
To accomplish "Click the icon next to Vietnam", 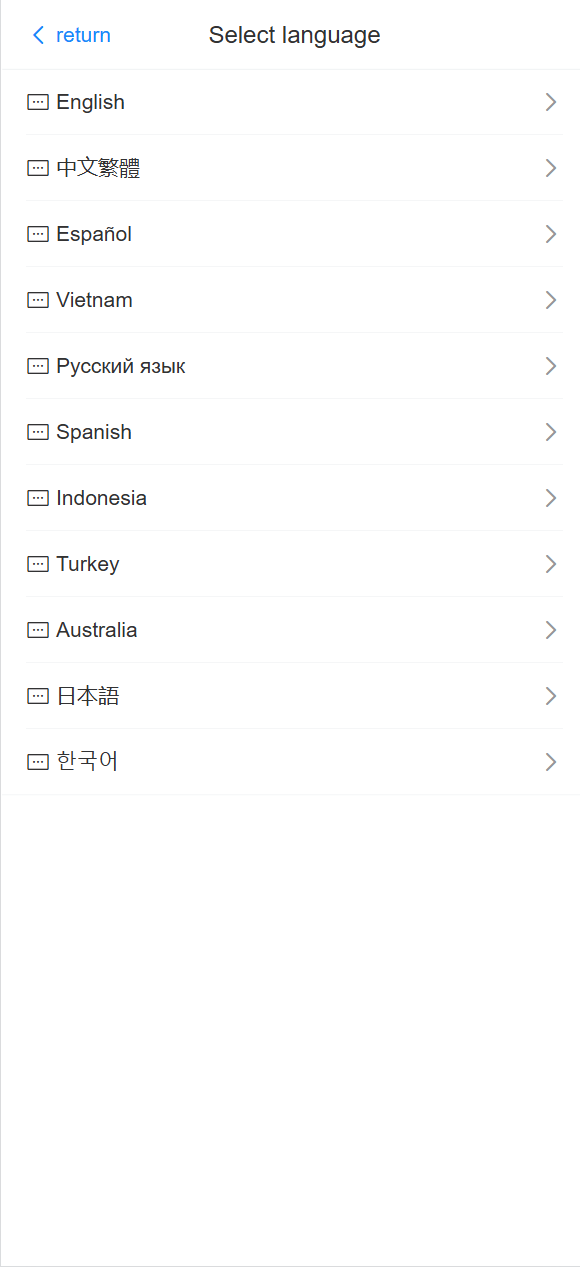I will pyautogui.click(x=38, y=300).
